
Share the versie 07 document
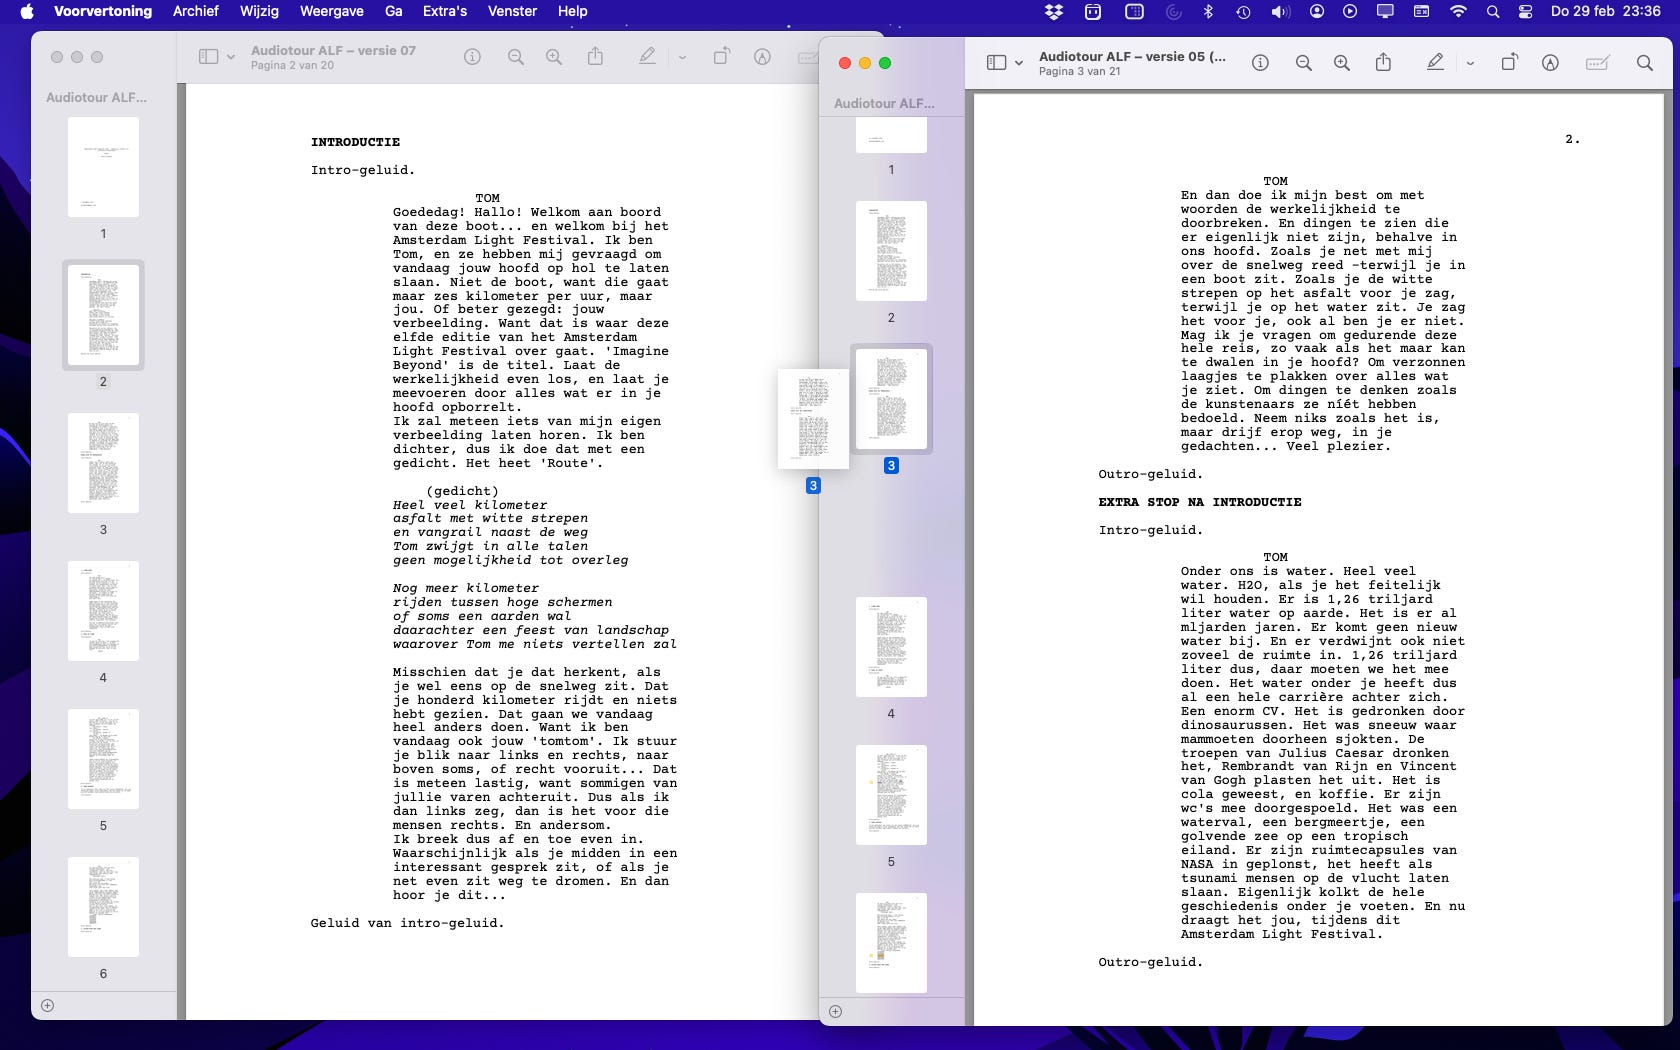coord(595,57)
